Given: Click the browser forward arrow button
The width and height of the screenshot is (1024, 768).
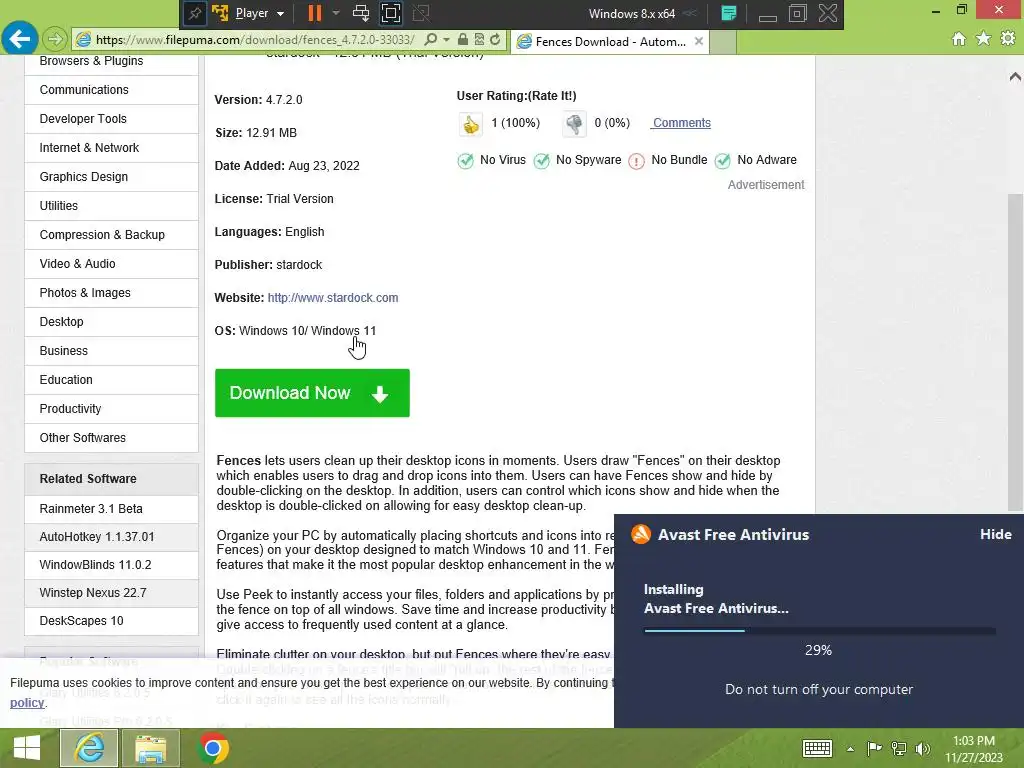Looking at the screenshot, I should [x=55, y=40].
